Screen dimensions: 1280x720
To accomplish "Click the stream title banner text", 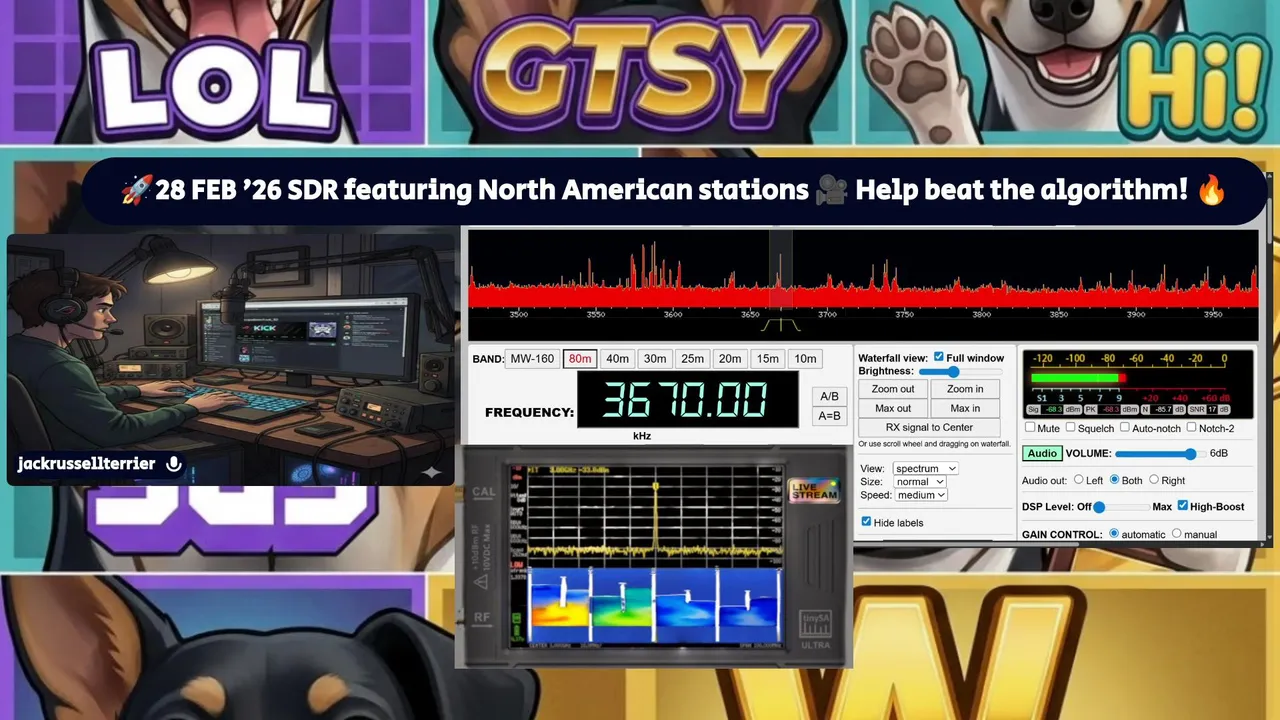I will pos(672,190).
